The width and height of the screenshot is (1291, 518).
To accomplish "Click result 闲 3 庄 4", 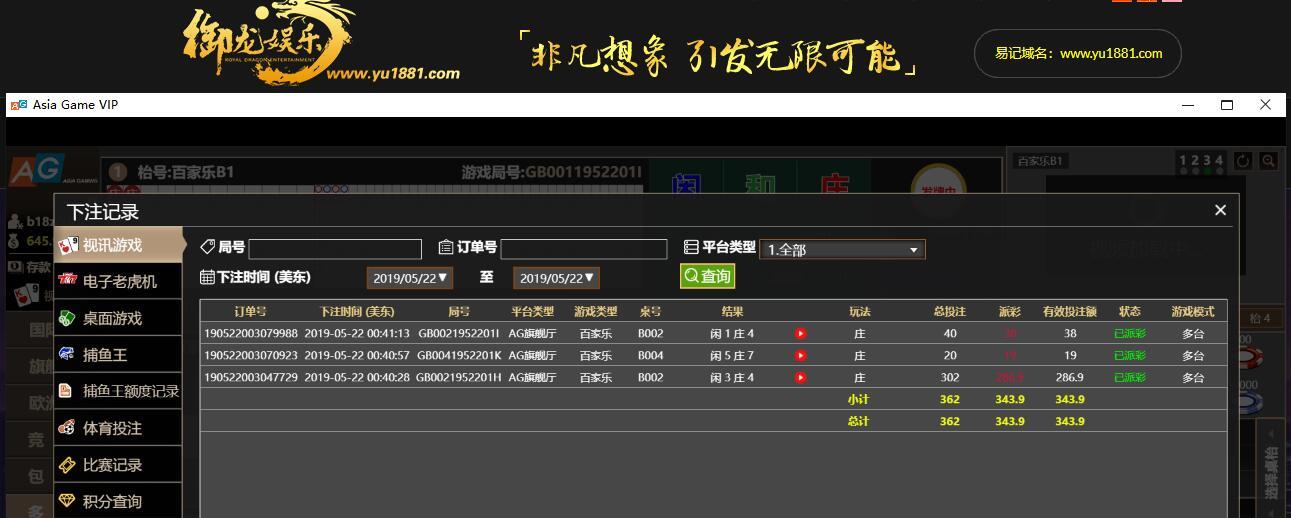I will pos(732,377).
